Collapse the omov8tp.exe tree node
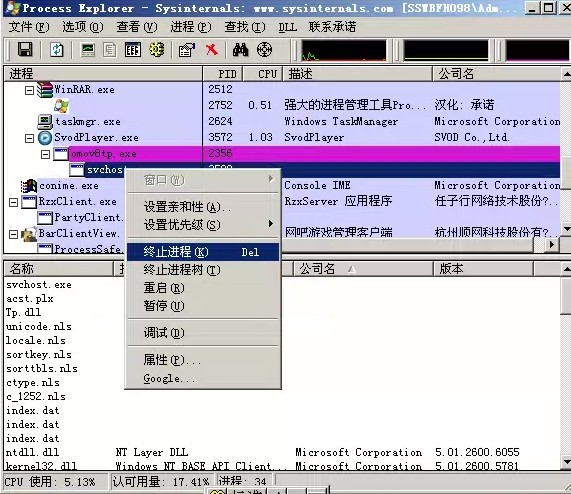The image size is (571, 494). pyautogui.click(x=46, y=154)
